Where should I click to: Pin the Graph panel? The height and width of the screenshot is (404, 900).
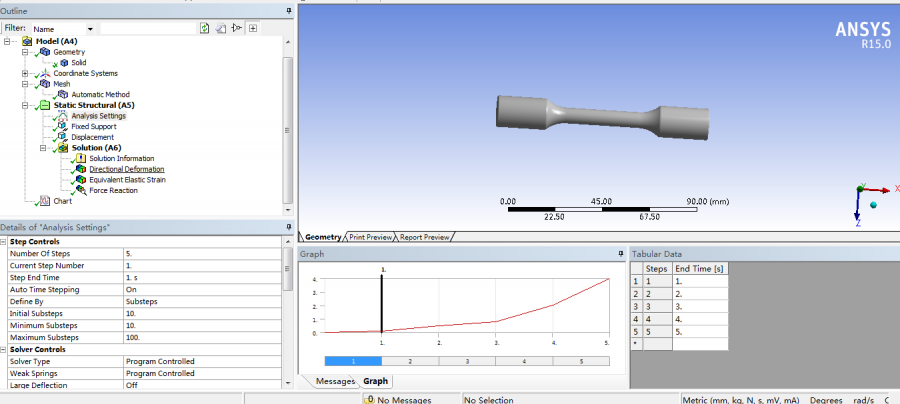(620, 253)
